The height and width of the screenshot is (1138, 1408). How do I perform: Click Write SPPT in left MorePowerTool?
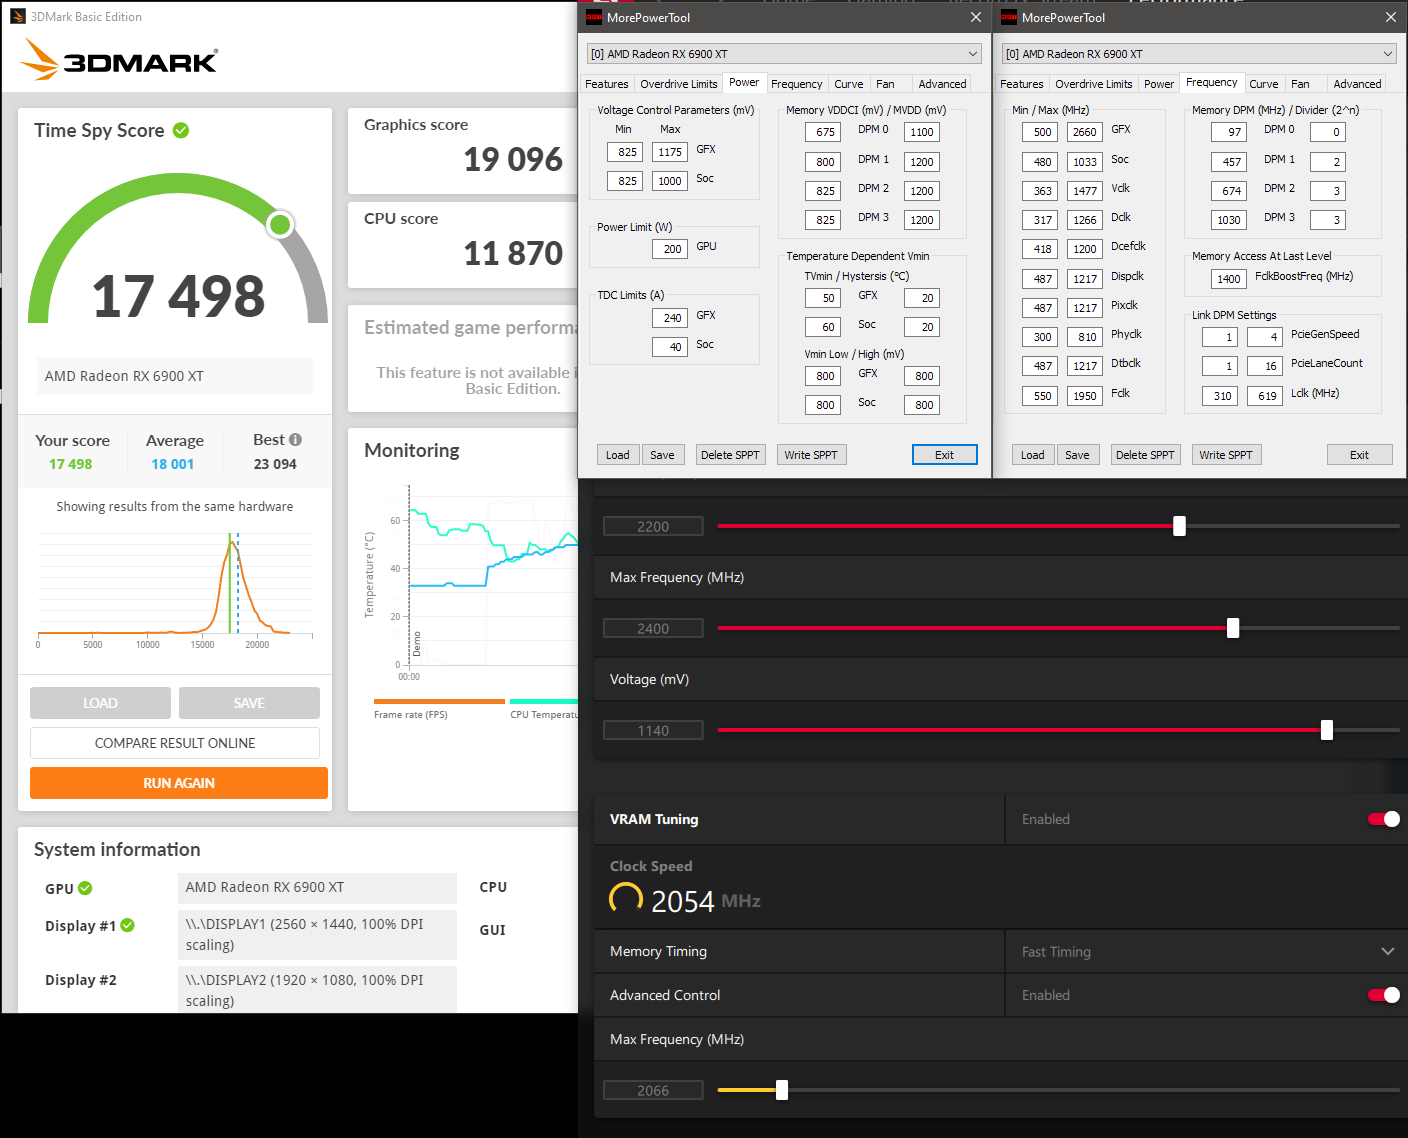click(811, 455)
